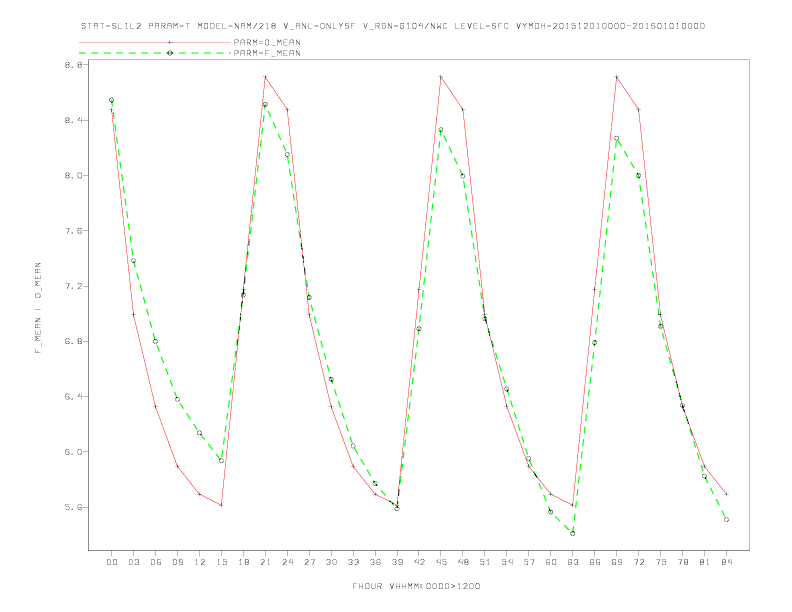The width and height of the screenshot is (792, 612).
Task: Click the 84 x-axis tick label
Action: click(x=726, y=562)
